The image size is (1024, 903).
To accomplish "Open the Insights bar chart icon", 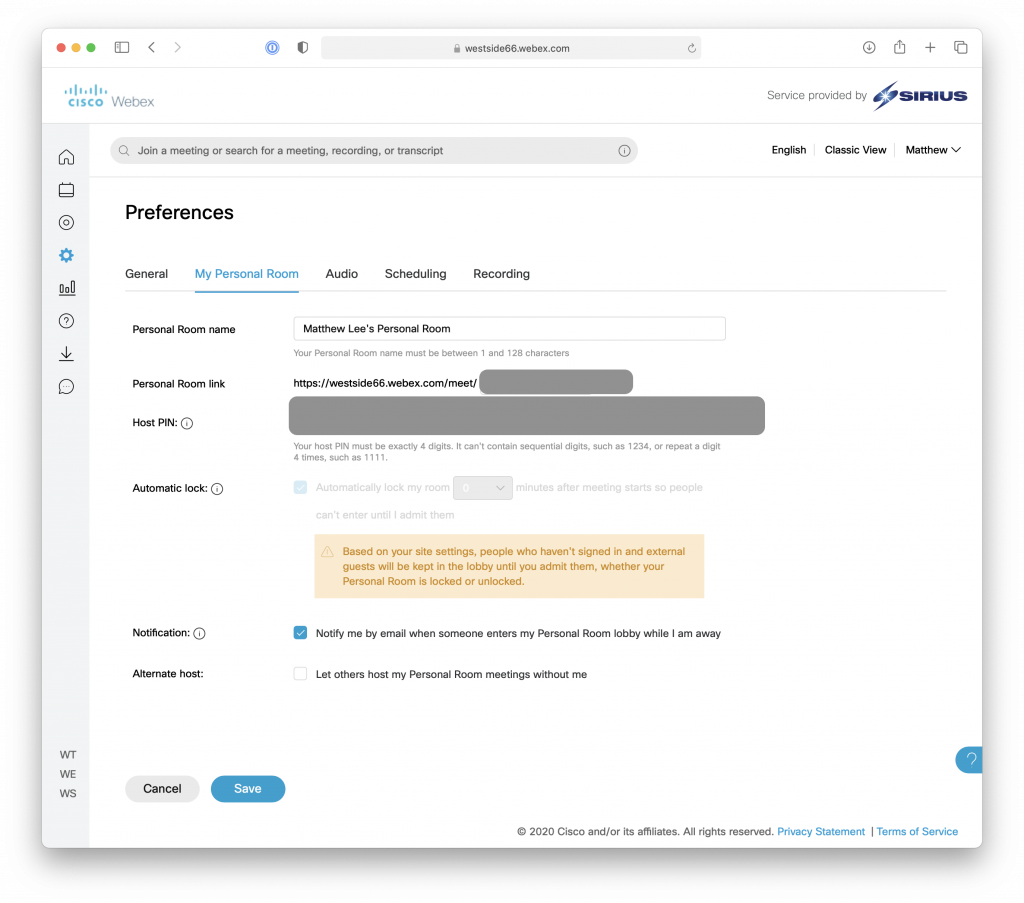I will pyautogui.click(x=67, y=288).
